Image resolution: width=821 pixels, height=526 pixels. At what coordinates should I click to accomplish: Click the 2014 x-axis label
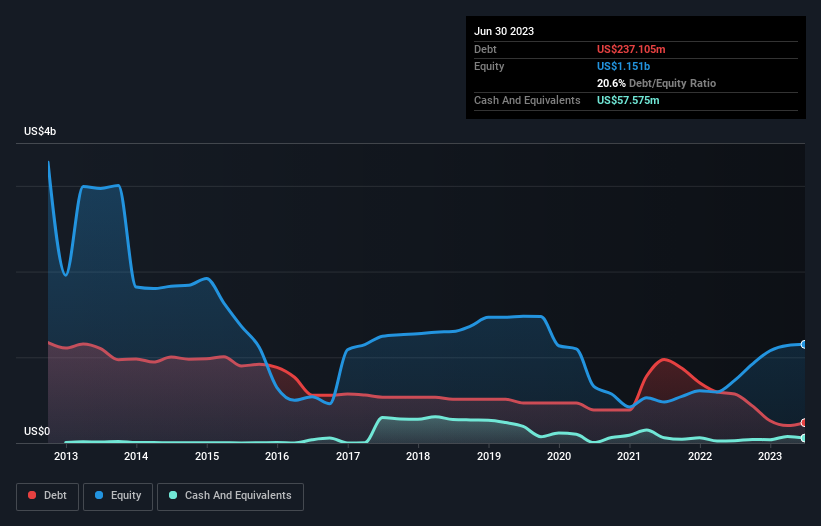[x=136, y=456]
